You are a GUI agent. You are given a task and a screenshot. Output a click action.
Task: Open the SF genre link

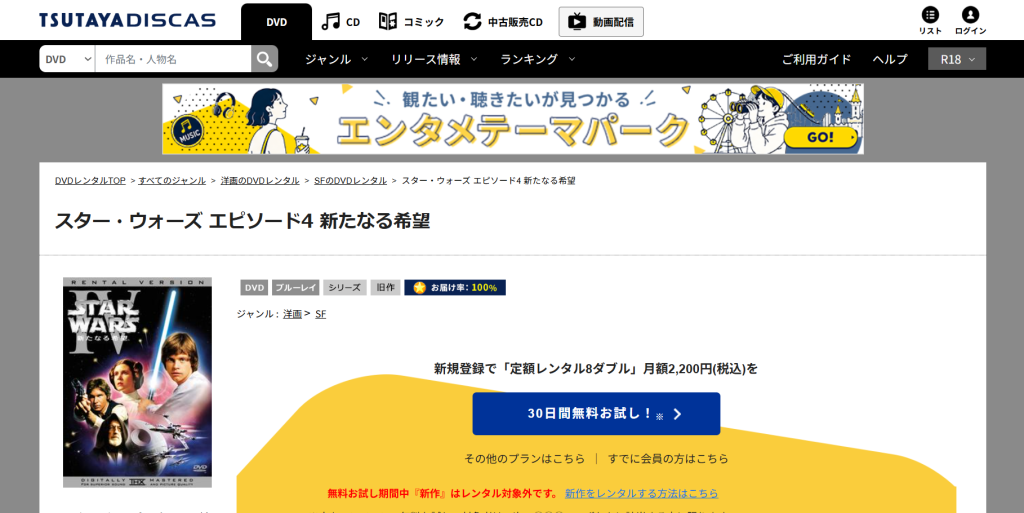pos(320,314)
